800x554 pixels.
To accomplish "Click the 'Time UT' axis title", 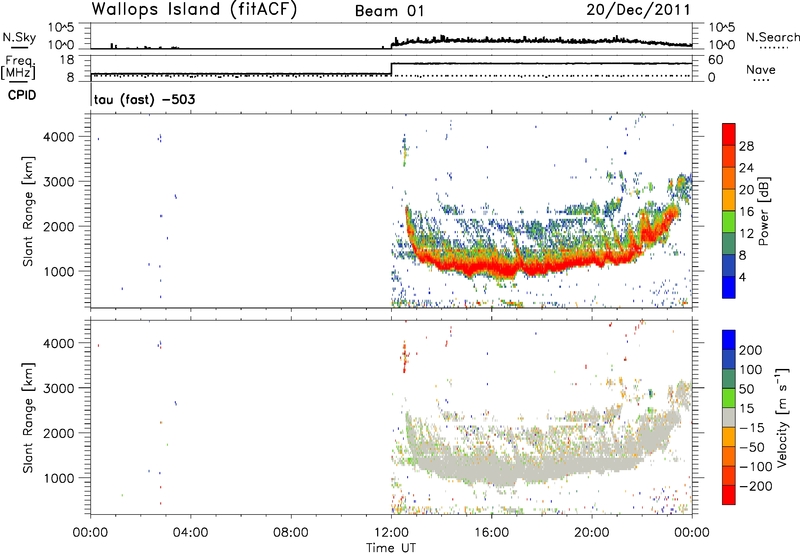I will pos(391,548).
